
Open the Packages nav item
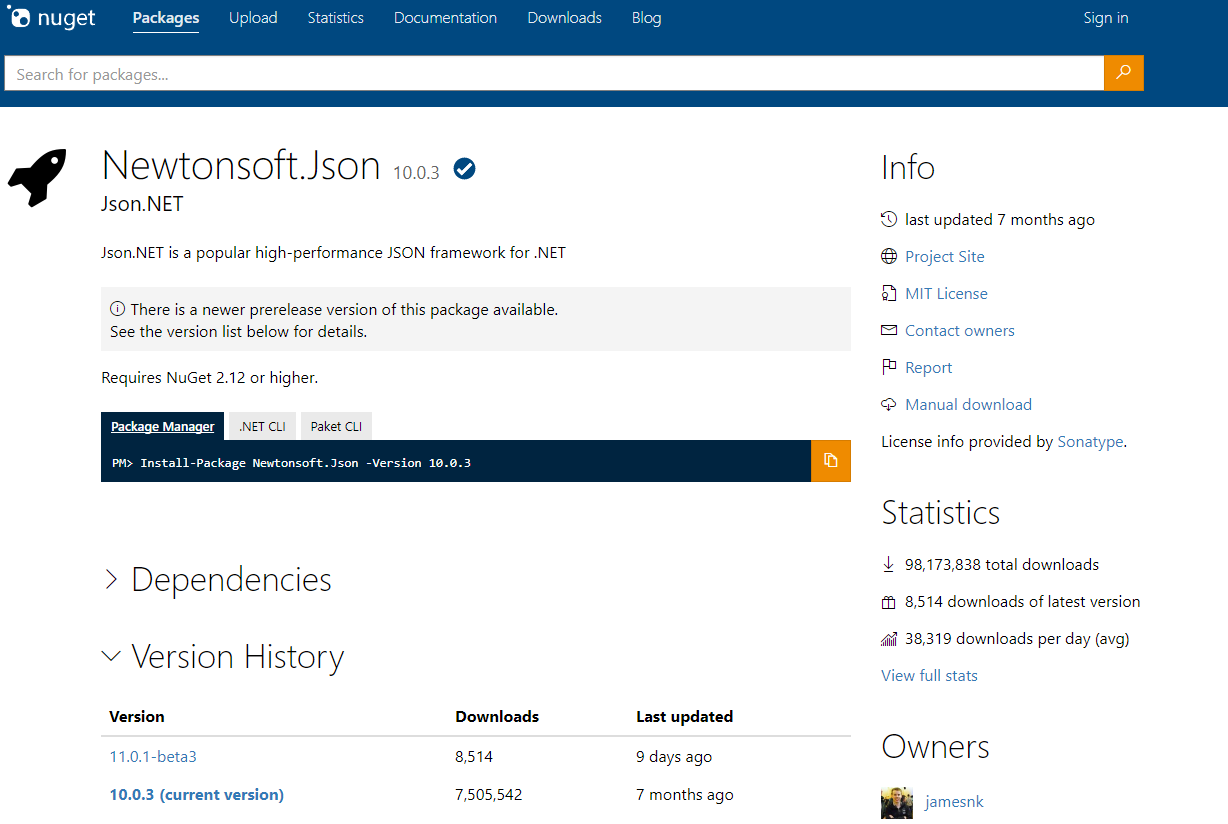[166, 18]
